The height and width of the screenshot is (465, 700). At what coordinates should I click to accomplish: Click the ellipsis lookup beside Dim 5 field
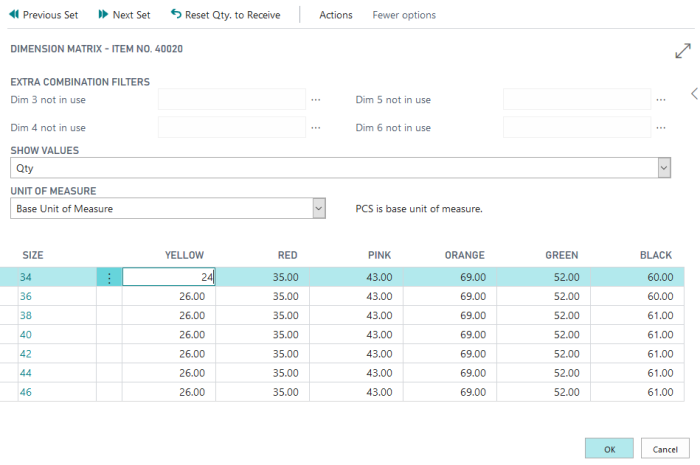coord(661,99)
